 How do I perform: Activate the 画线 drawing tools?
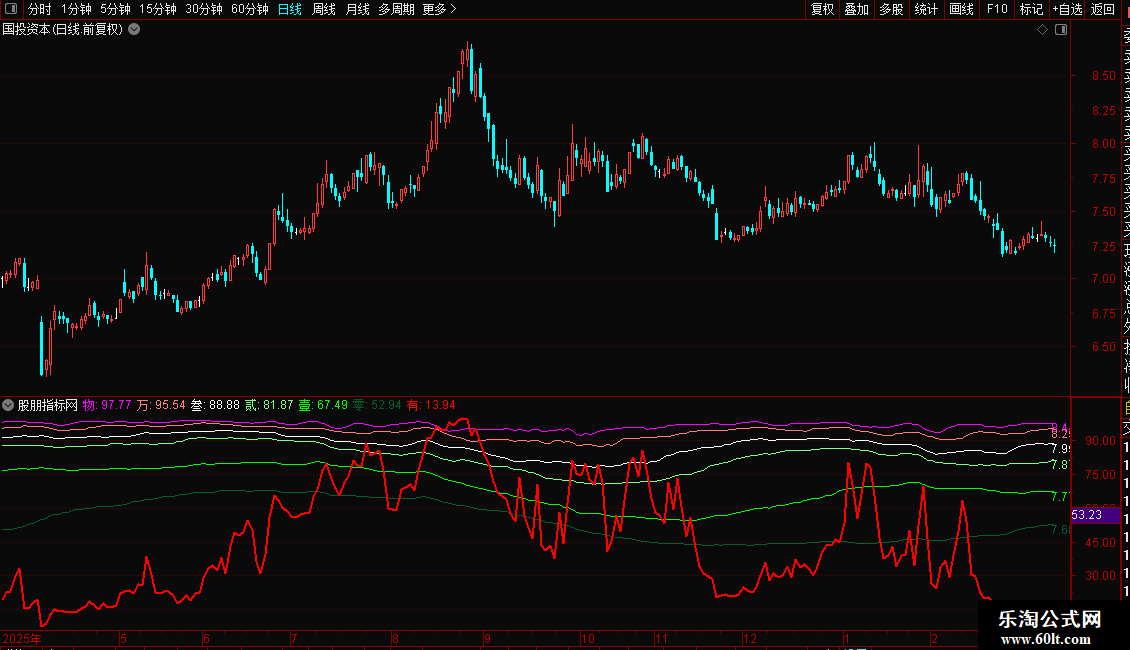click(961, 9)
